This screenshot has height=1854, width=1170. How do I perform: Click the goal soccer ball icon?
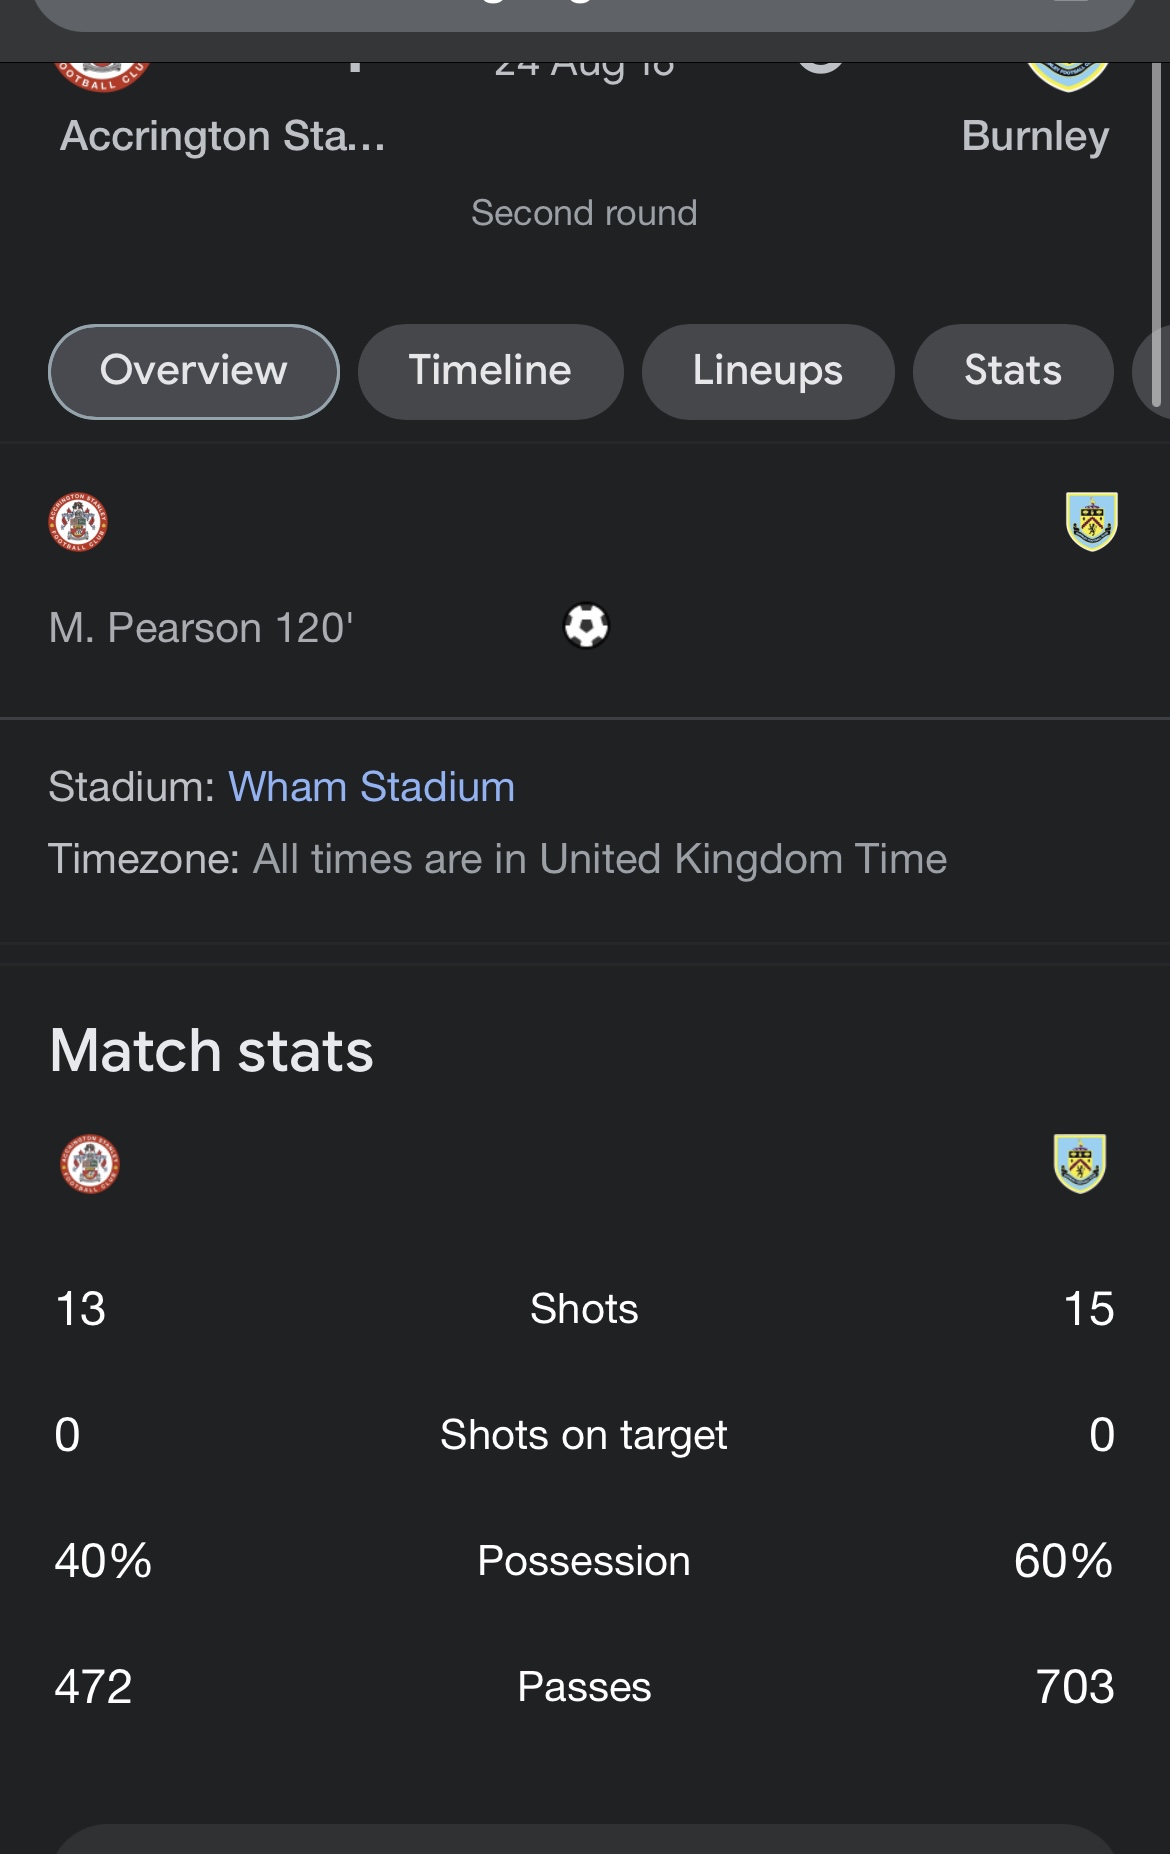click(586, 626)
